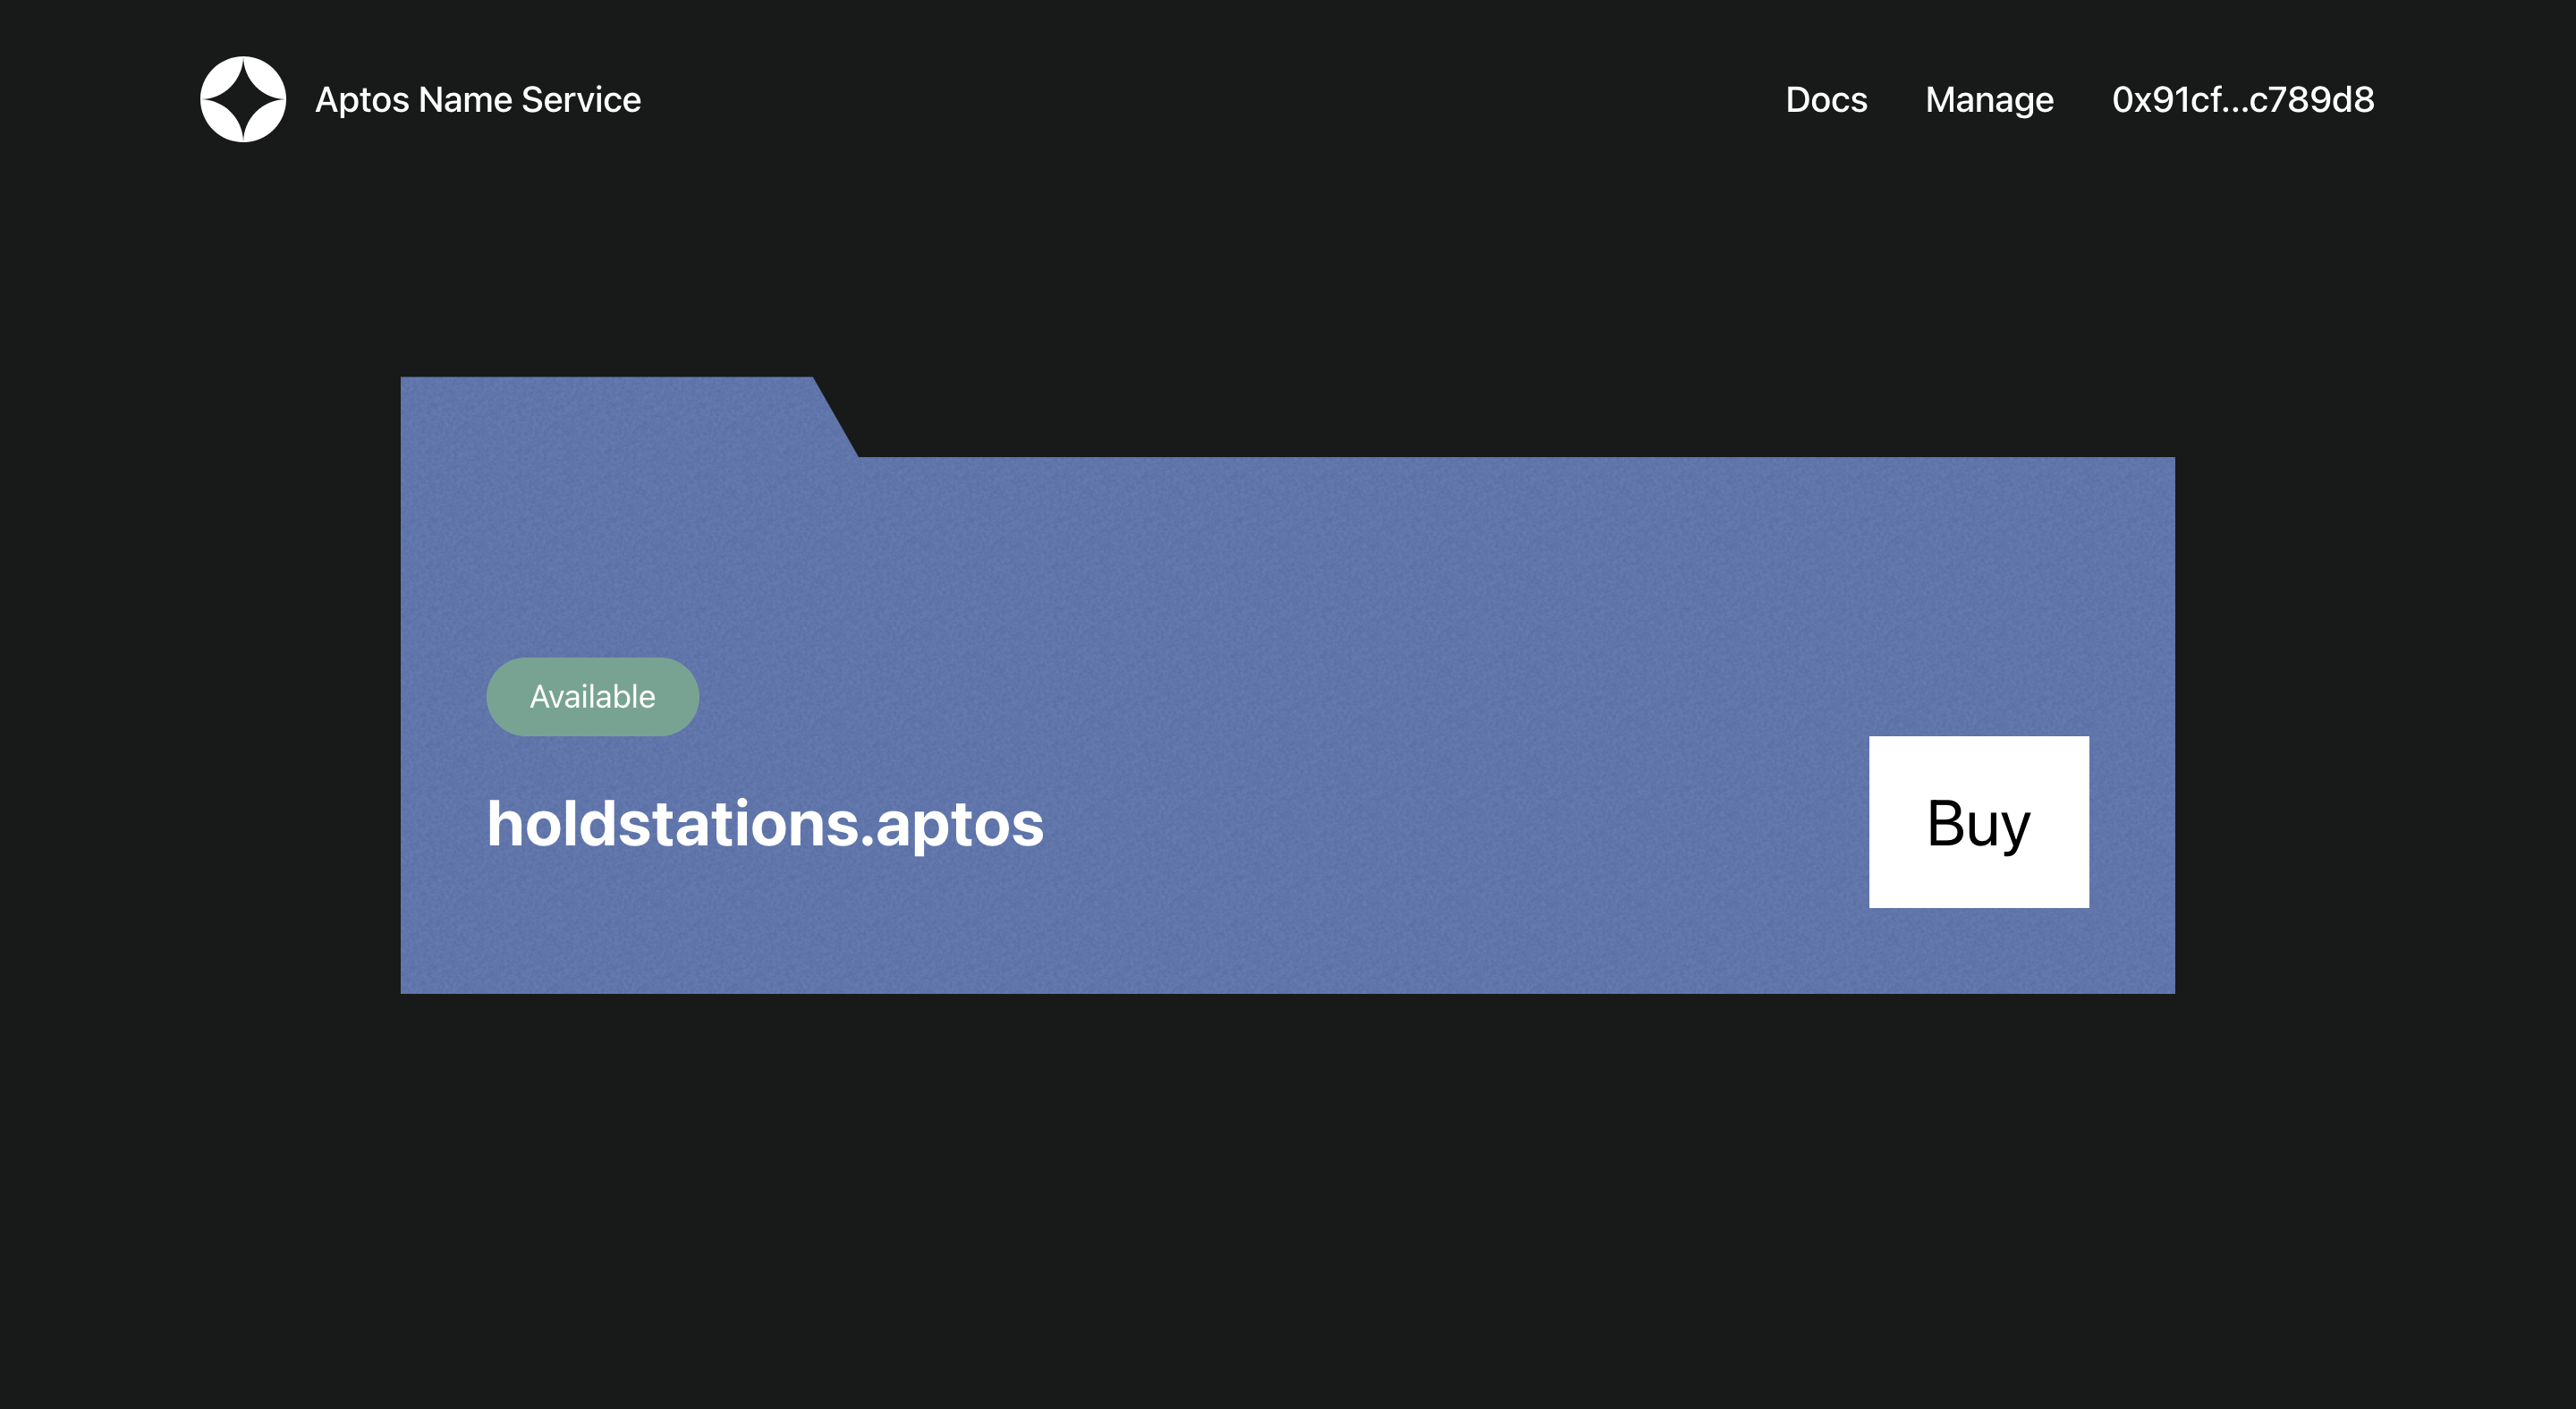The width and height of the screenshot is (2576, 1409).
Task: Click the Available status badge
Action: (x=592, y=697)
